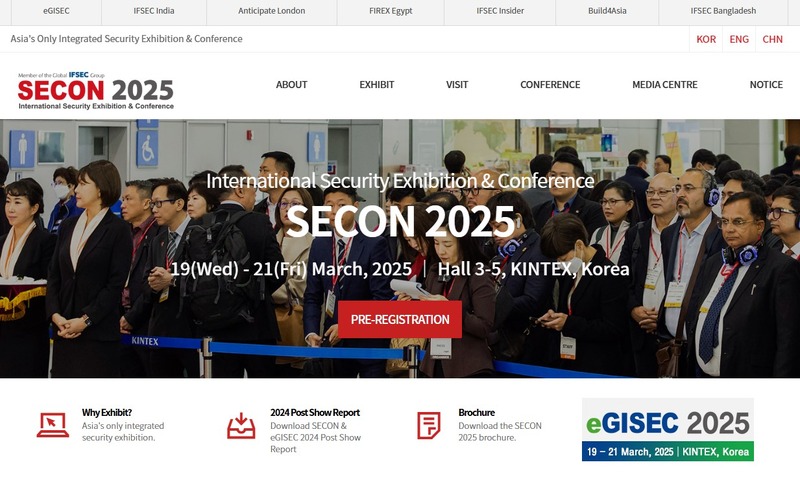Switch language to CHN

(x=772, y=39)
